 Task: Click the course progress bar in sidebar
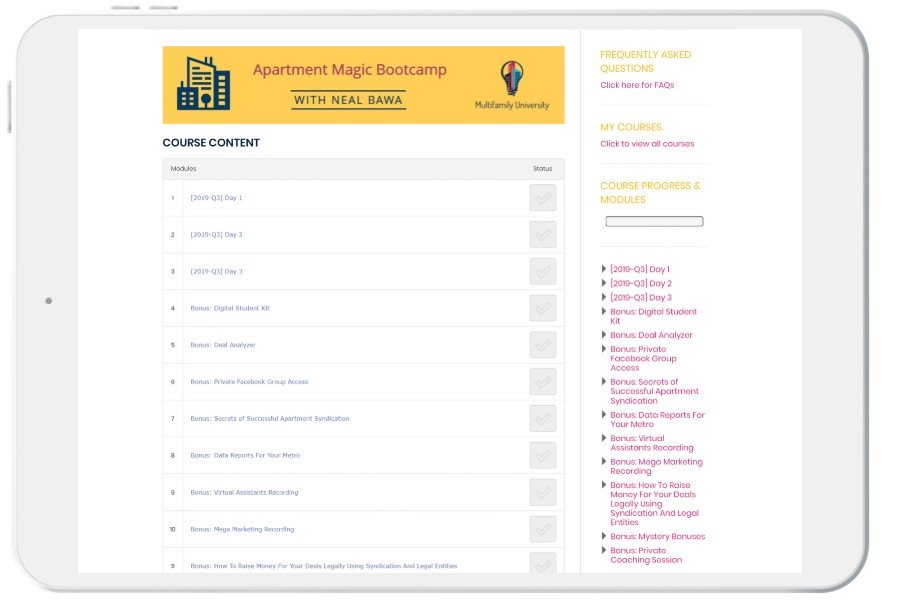click(x=654, y=222)
